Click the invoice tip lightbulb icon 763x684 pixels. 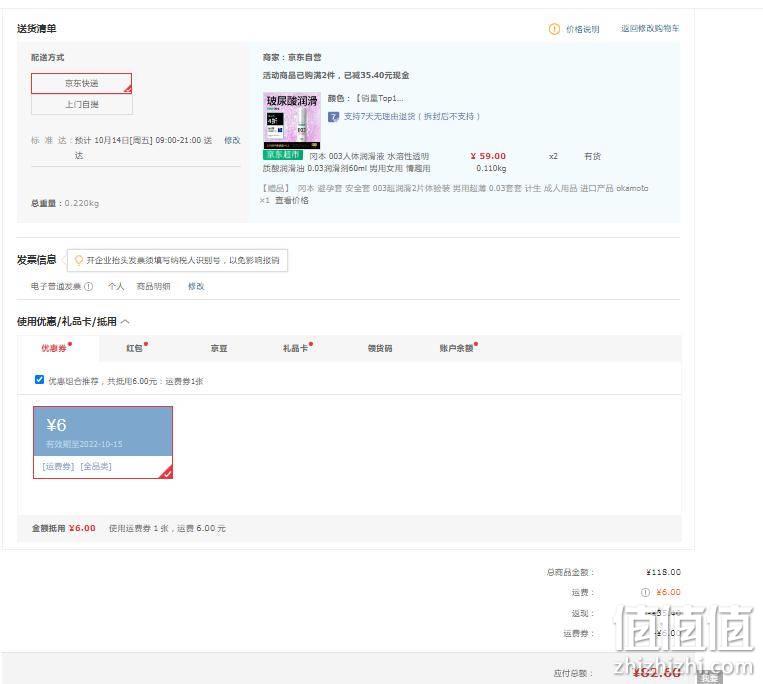click(x=78, y=260)
